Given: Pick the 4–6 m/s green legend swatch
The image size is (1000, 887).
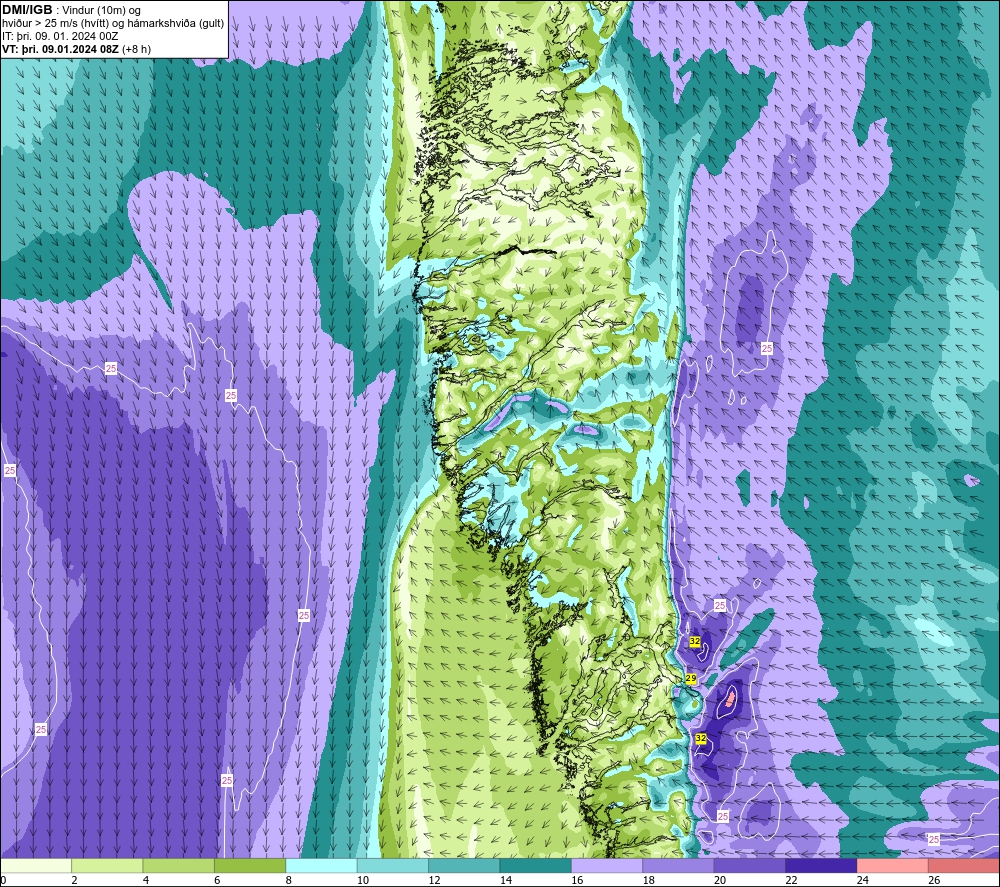Looking at the screenshot, I should [179, 865].
